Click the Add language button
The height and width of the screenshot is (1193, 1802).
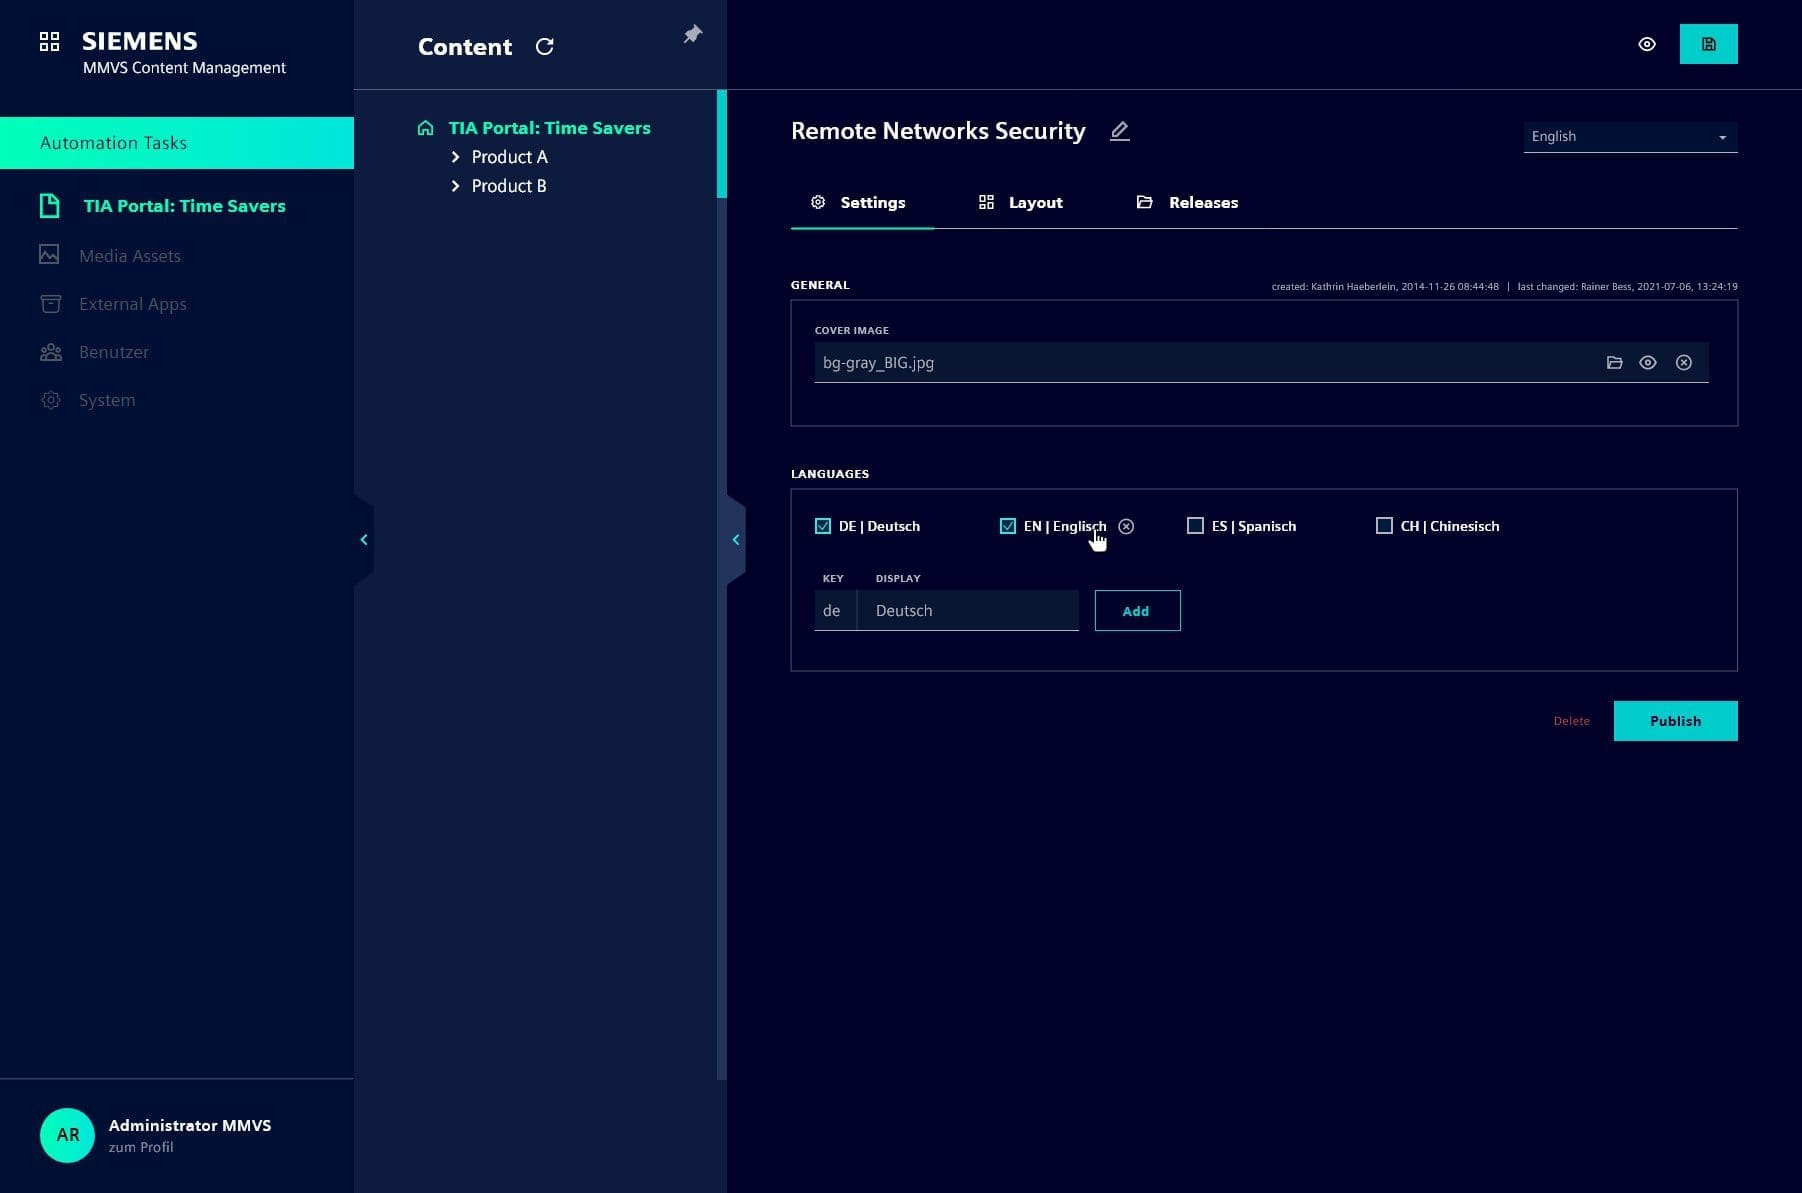click(1137, 611)
